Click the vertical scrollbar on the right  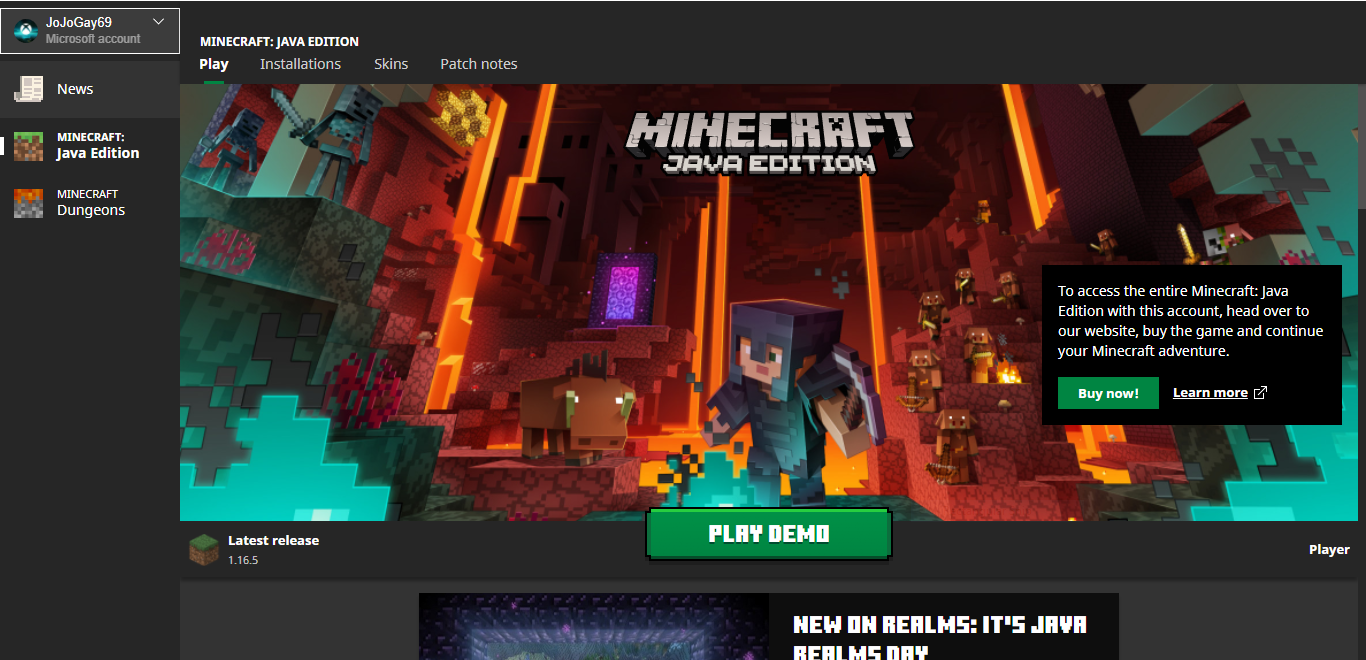[1361, 147]
